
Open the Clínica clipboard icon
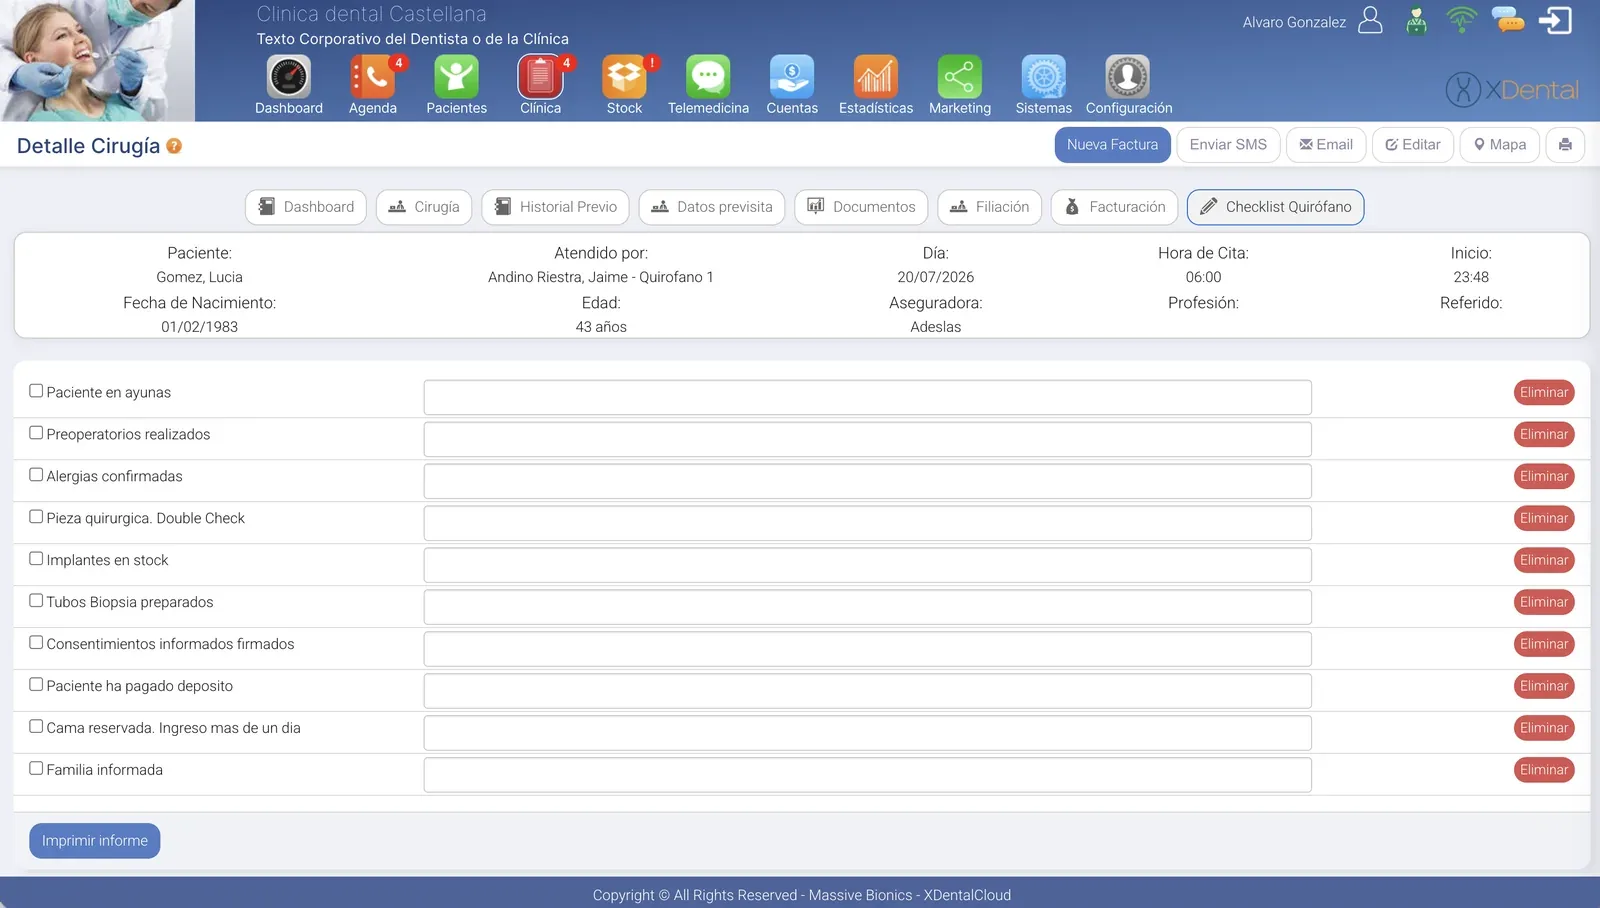coord(540,77)
